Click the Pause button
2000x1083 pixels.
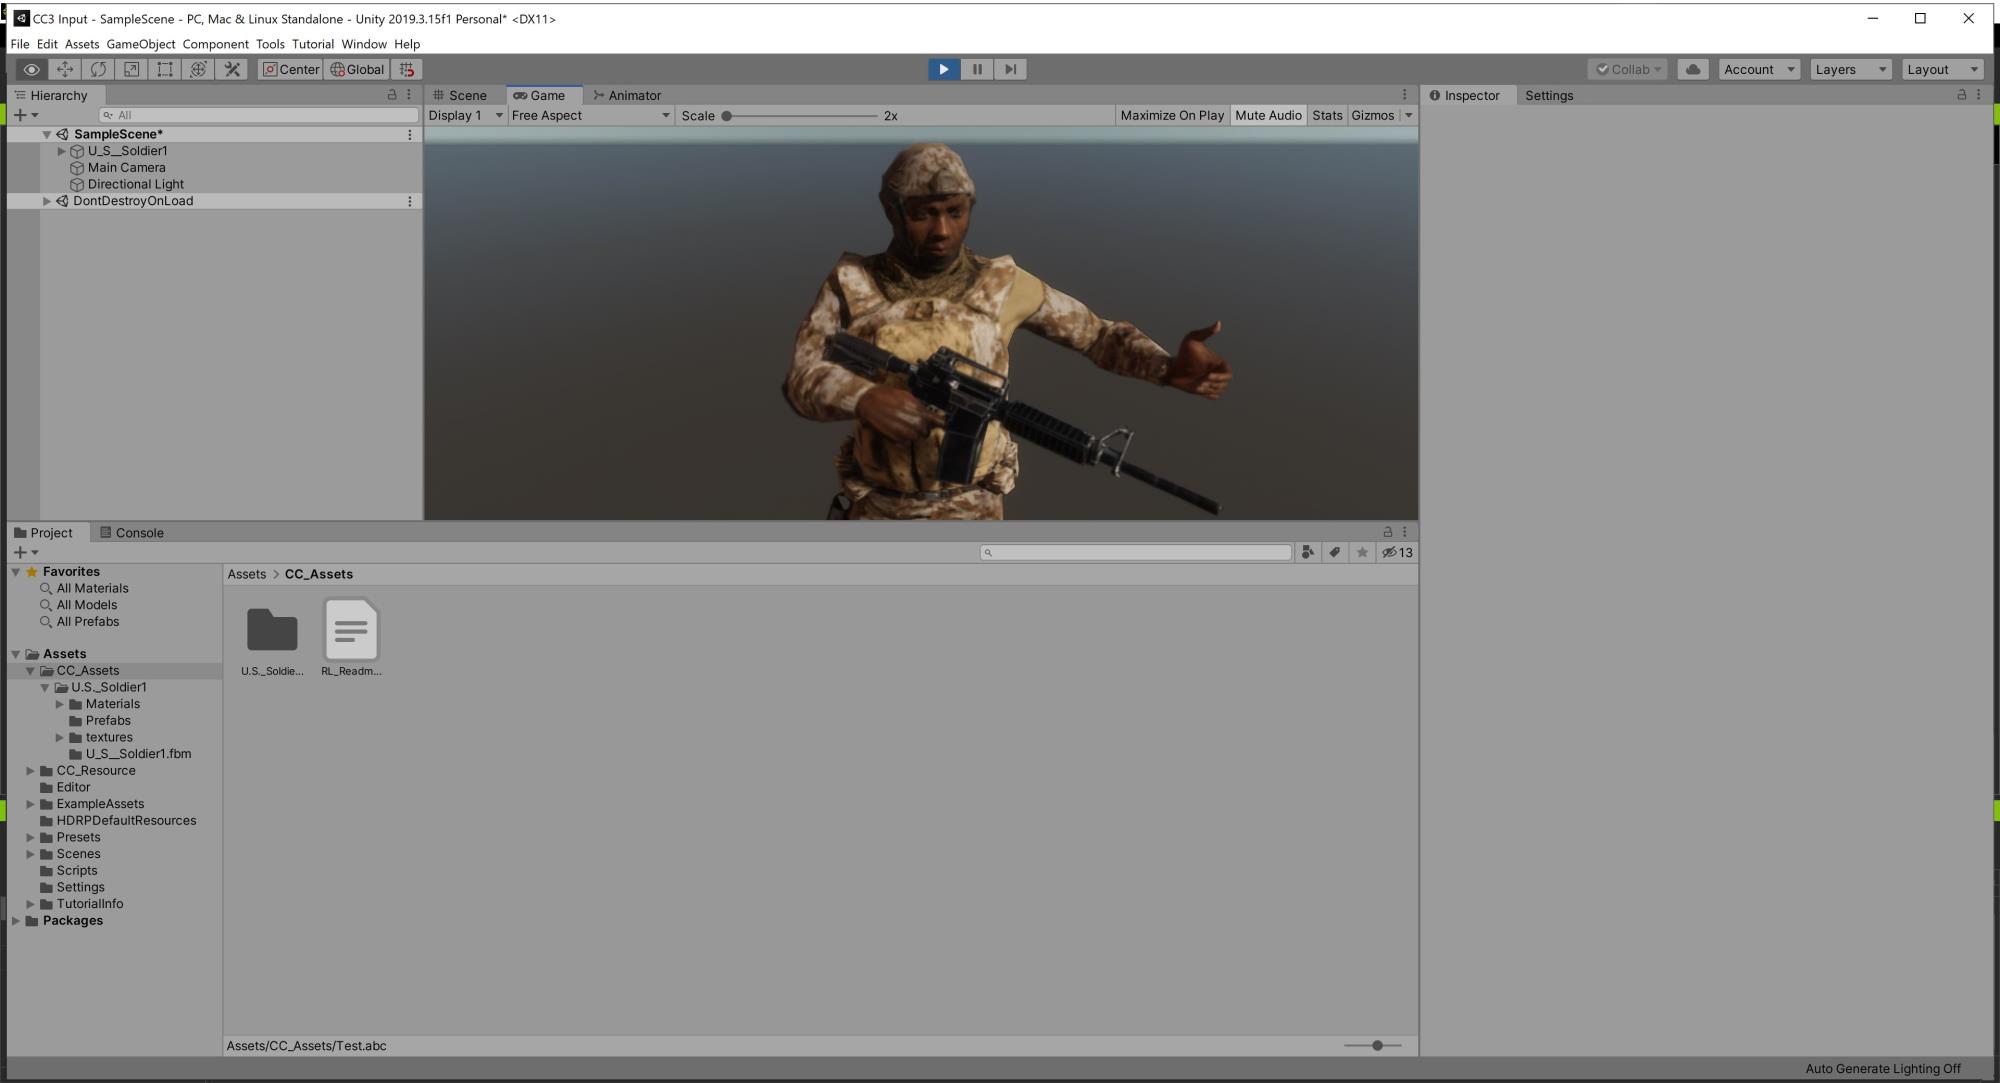coord(977,69)
